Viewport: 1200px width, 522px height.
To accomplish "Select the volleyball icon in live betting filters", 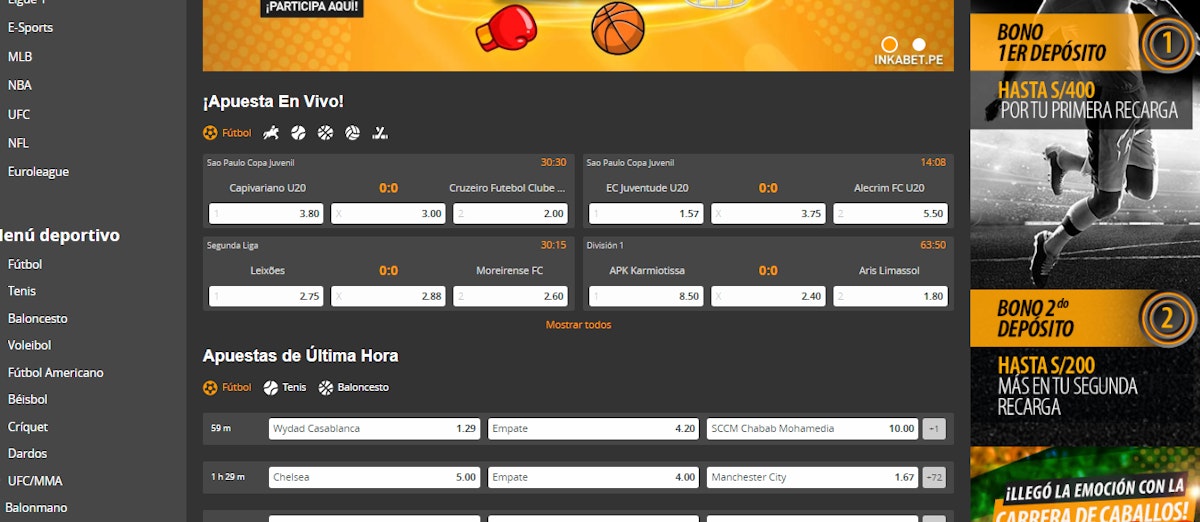I will pyautogui.click(x=352, y=132).
